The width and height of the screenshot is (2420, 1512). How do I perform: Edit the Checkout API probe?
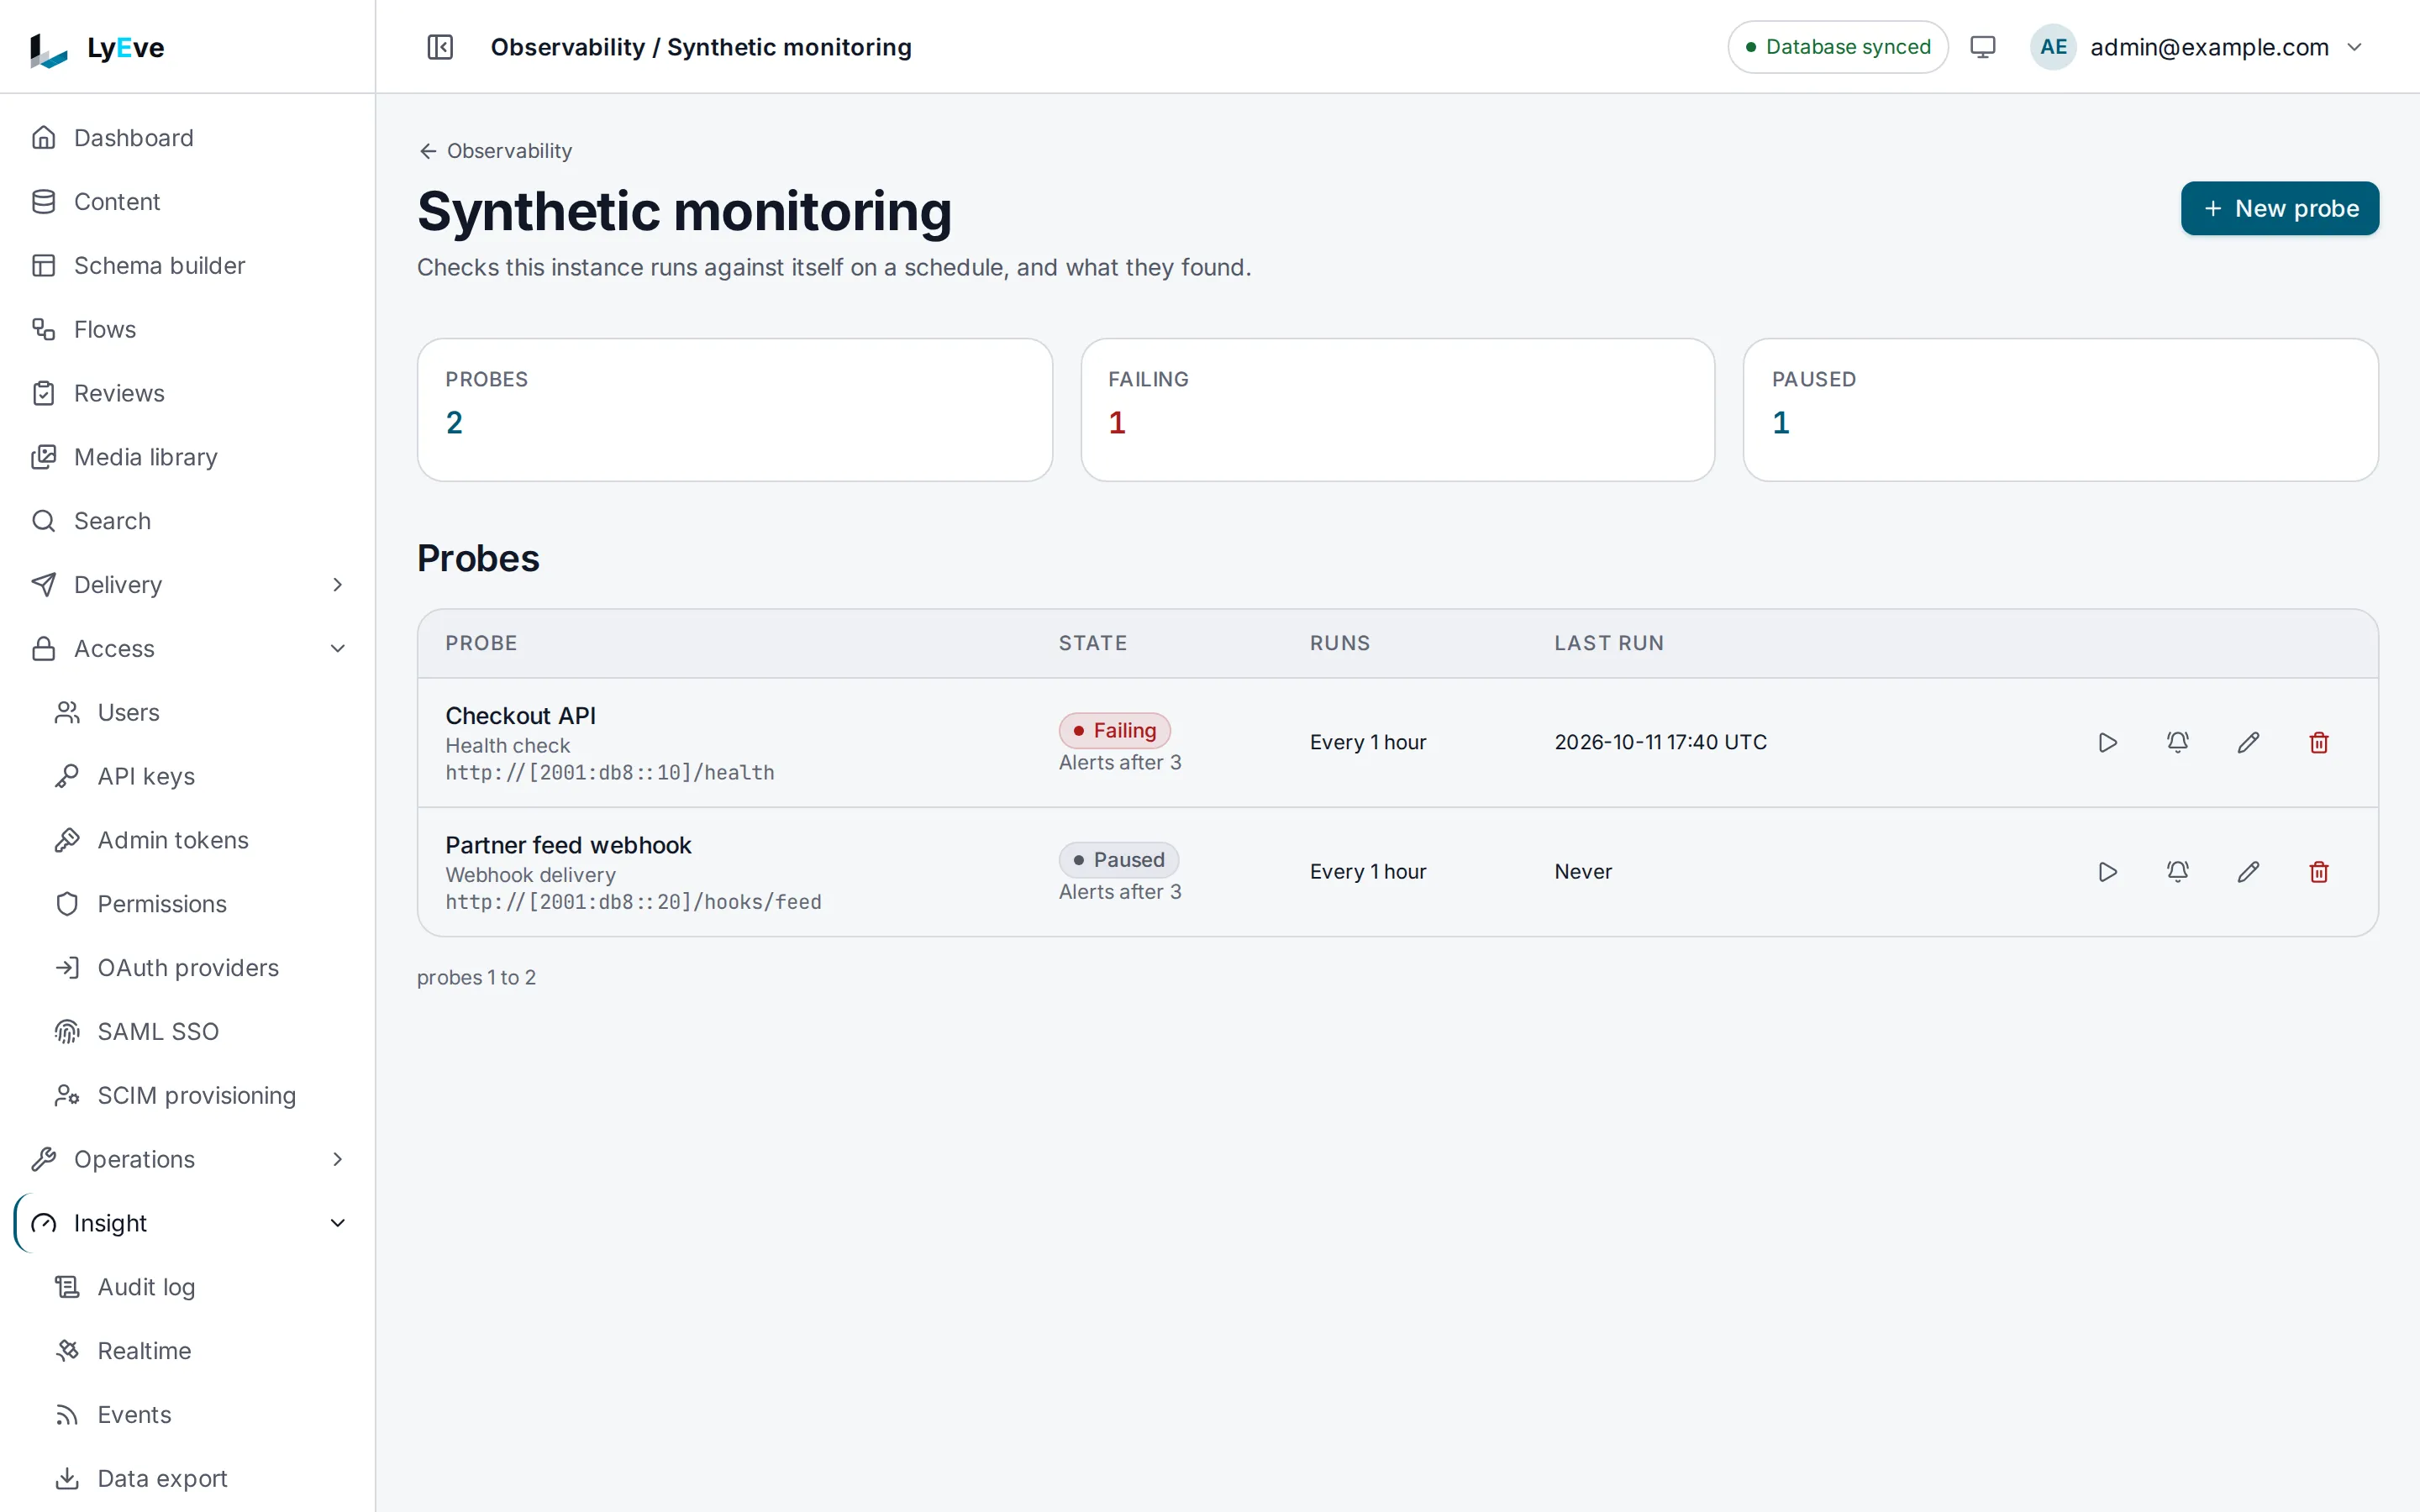coord(2248,742)
